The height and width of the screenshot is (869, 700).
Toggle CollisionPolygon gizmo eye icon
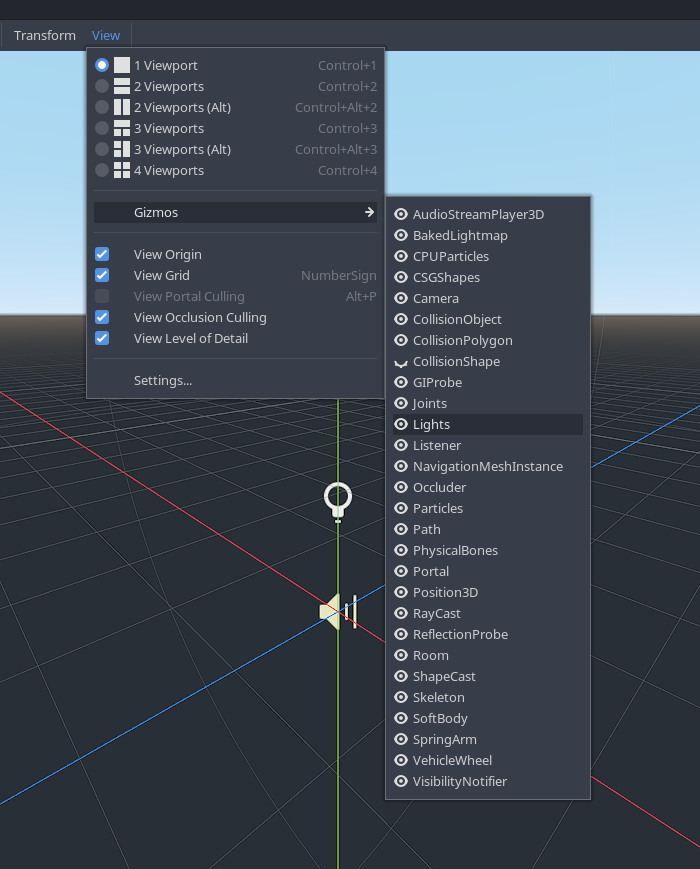pyautogui.click(x=401, y=340)
